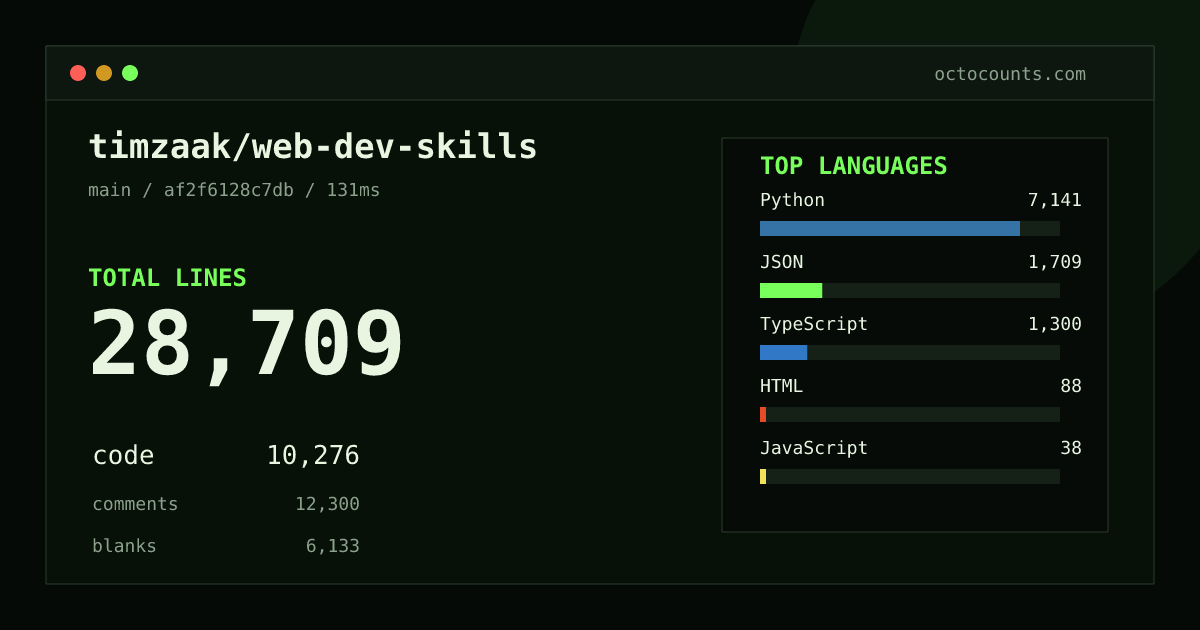
Task: Click the 1,709 JSON line count
Action: [x=1054, y=262]
